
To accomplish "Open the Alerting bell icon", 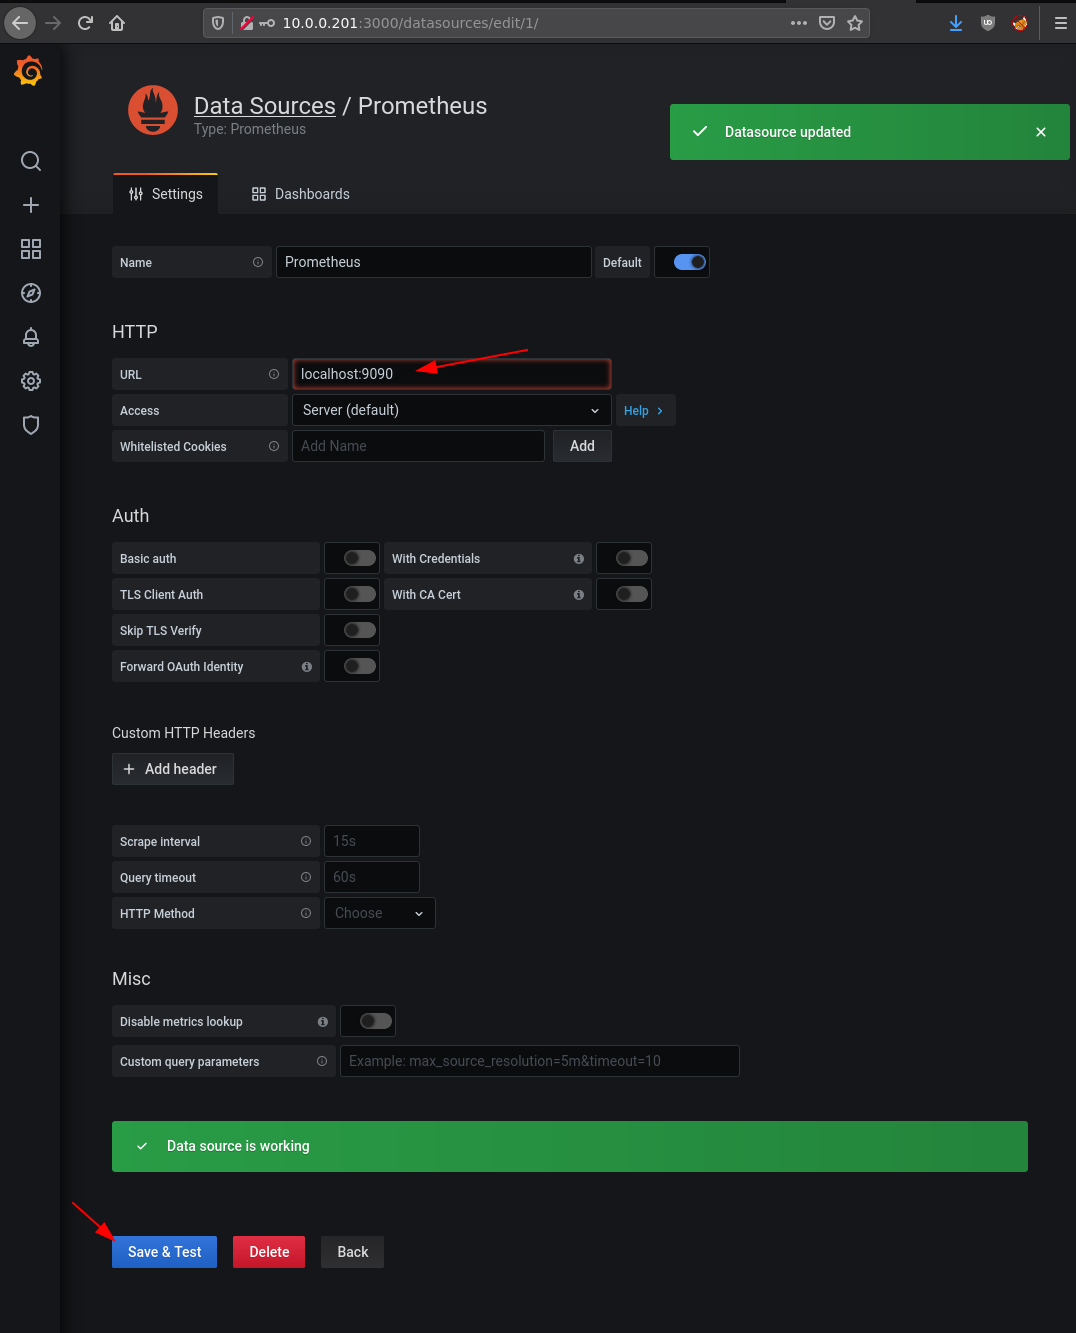I will [31, 337].
